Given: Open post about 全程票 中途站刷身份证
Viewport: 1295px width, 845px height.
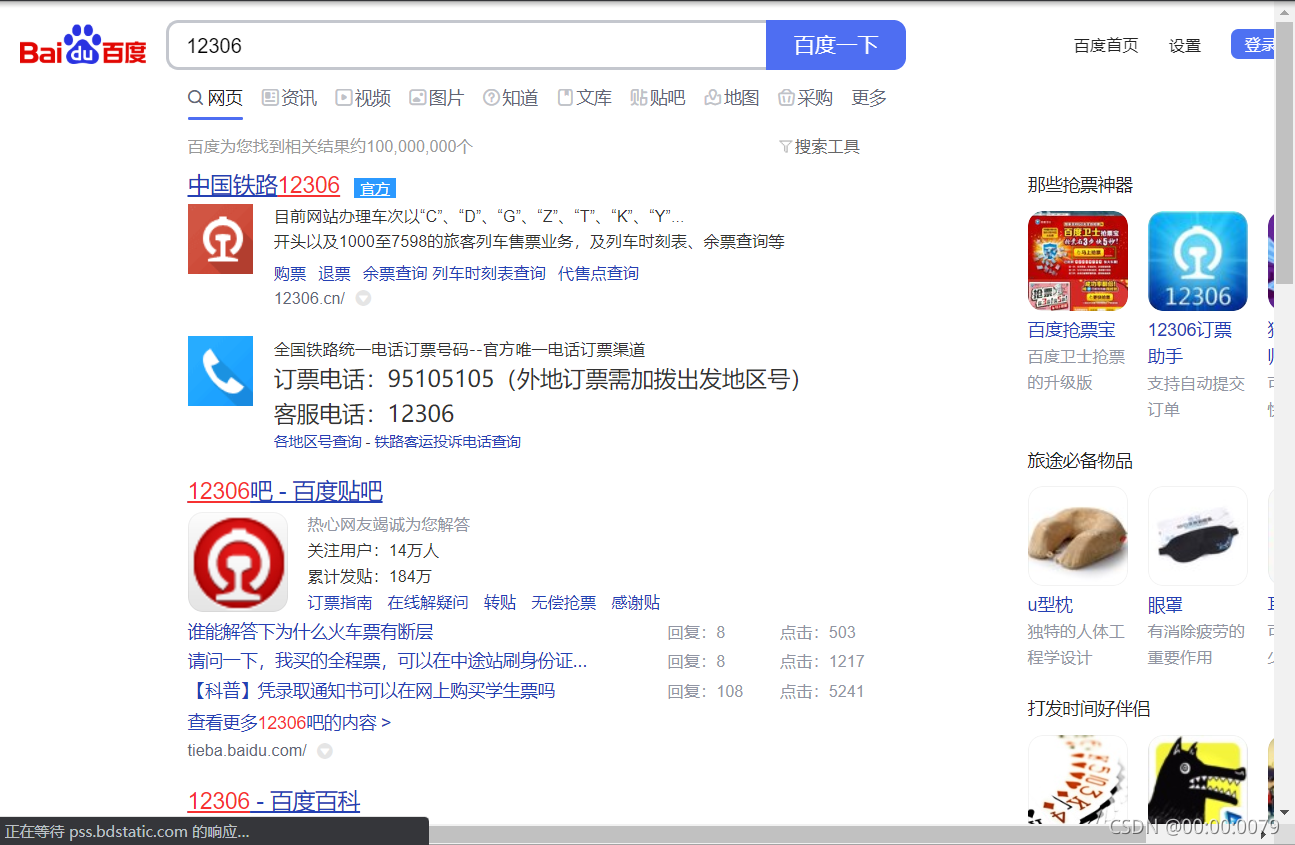Looking at the screenshot, I should tap(388, 661).
